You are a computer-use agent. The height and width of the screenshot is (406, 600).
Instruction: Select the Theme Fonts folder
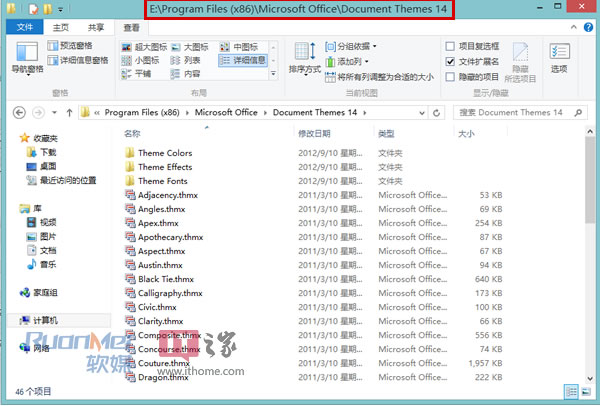click(x=156, y=181)
